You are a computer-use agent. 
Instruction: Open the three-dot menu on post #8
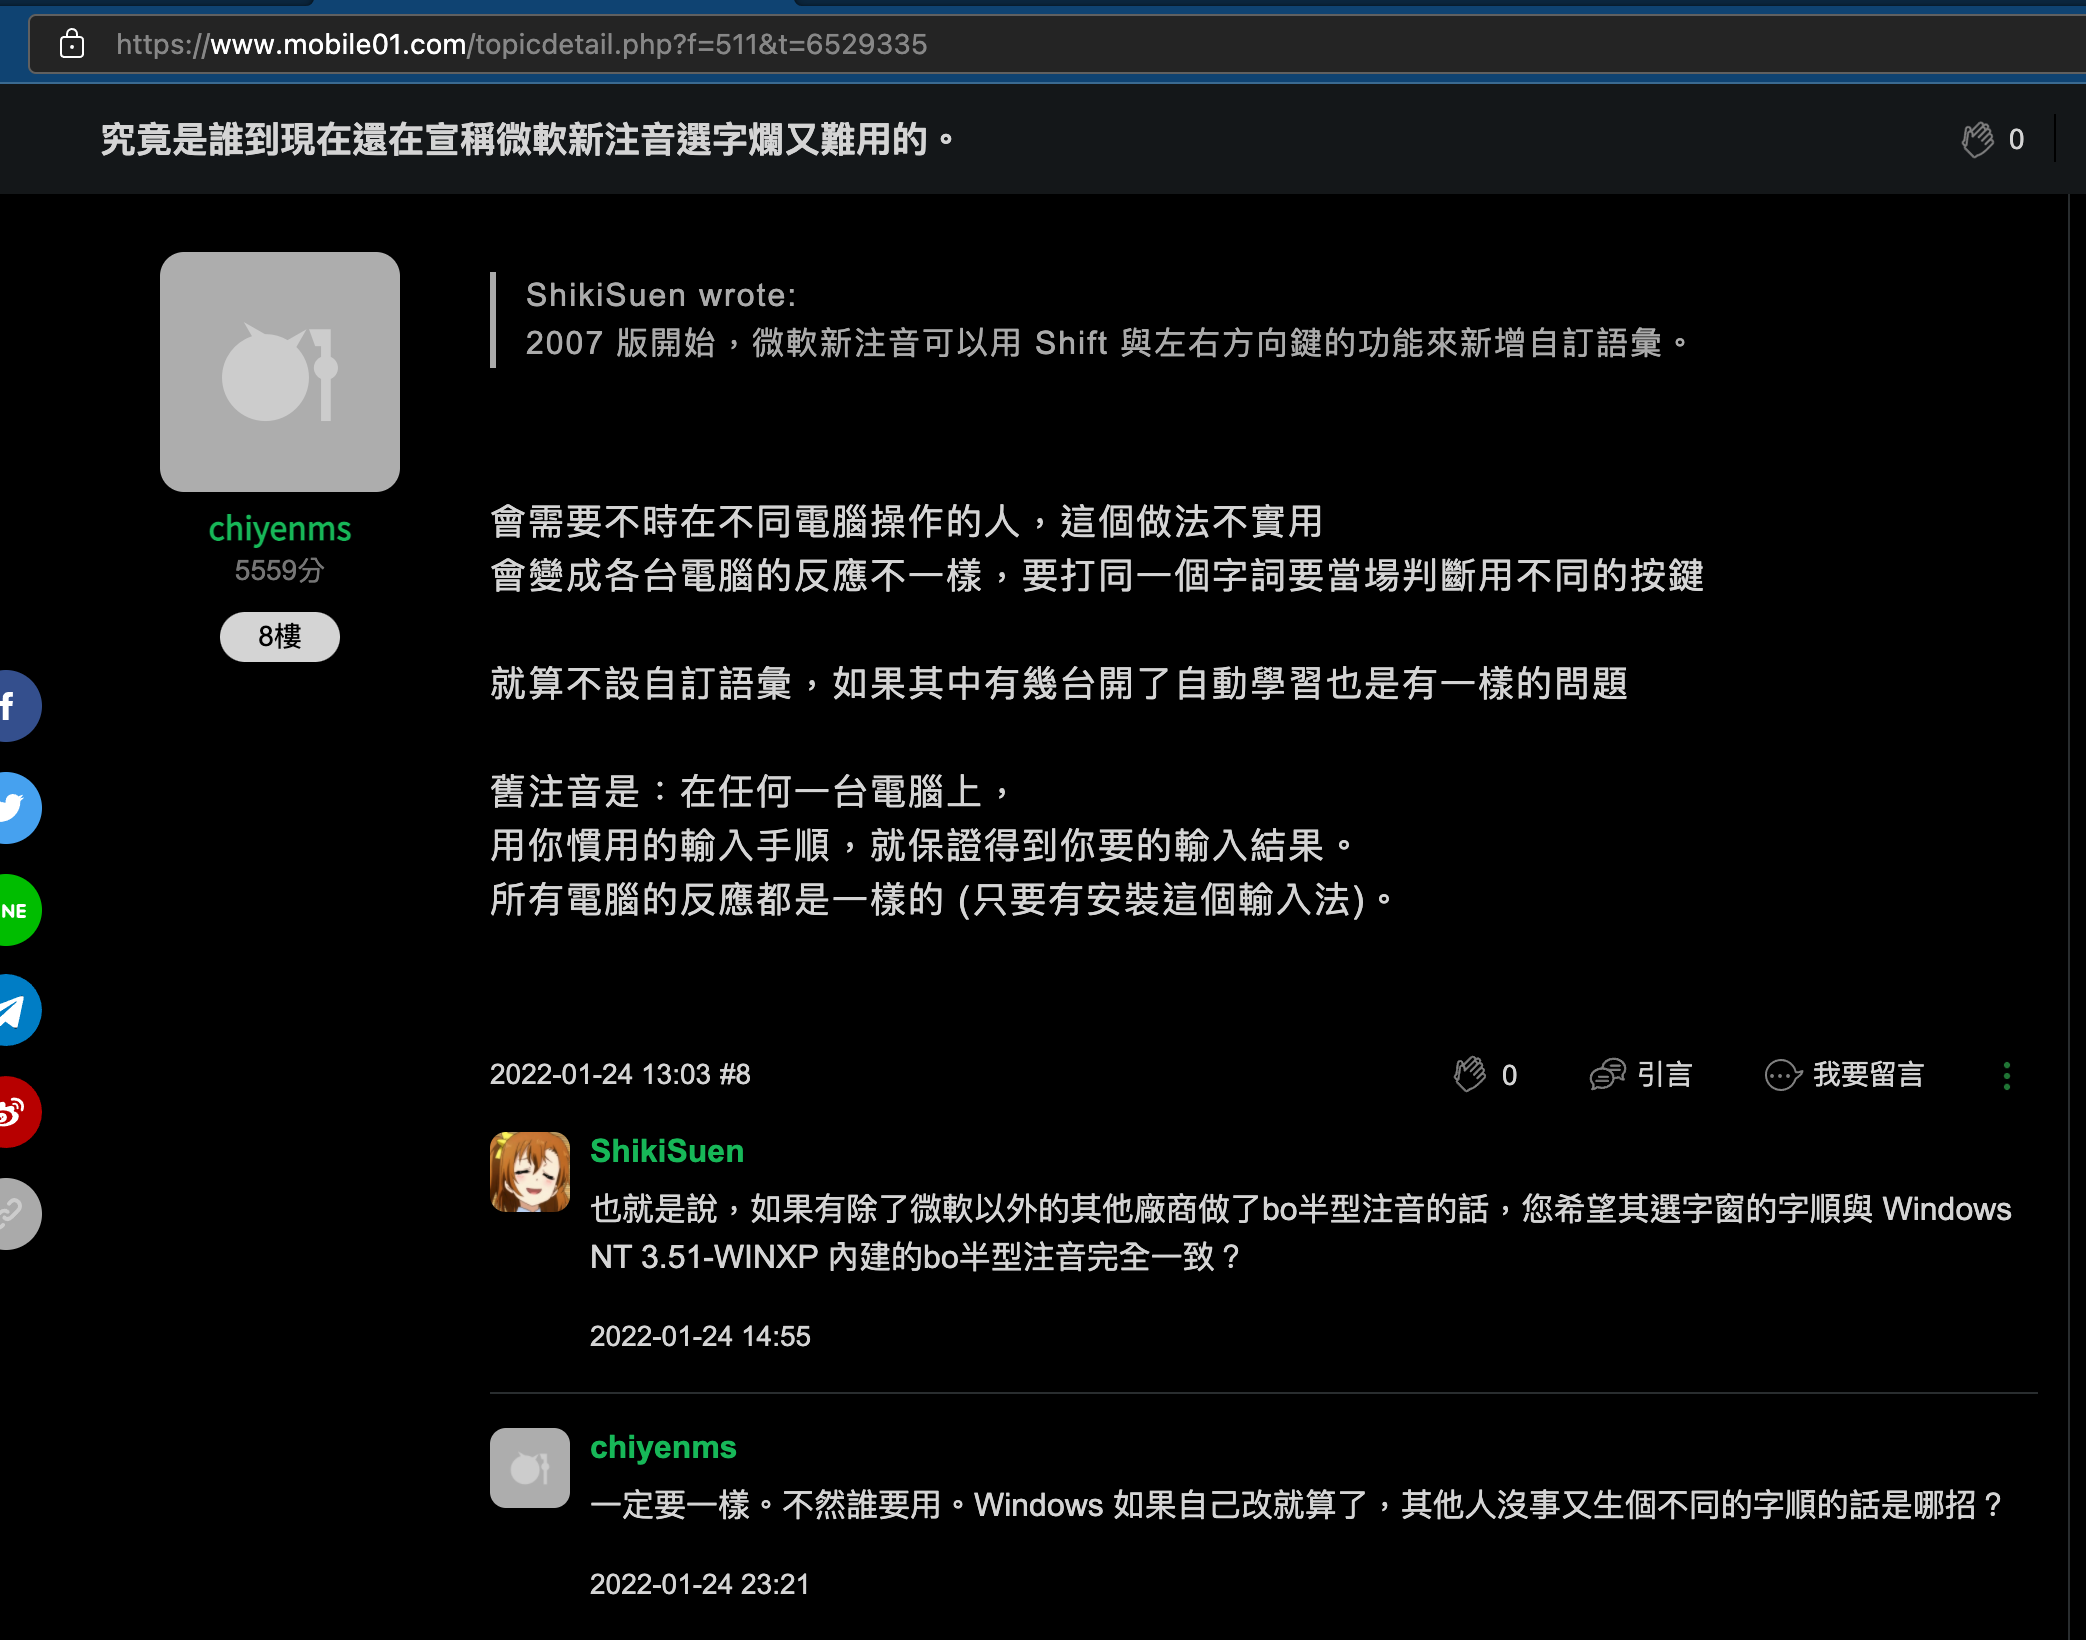click(x=2007, y=1075)
